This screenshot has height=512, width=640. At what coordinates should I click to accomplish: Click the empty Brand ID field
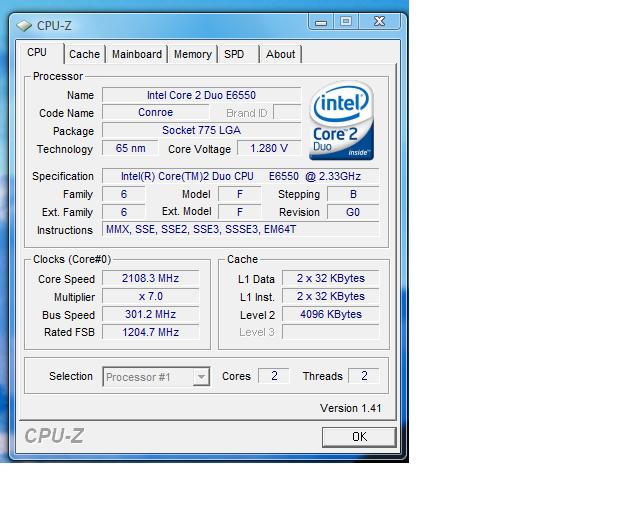287,112
